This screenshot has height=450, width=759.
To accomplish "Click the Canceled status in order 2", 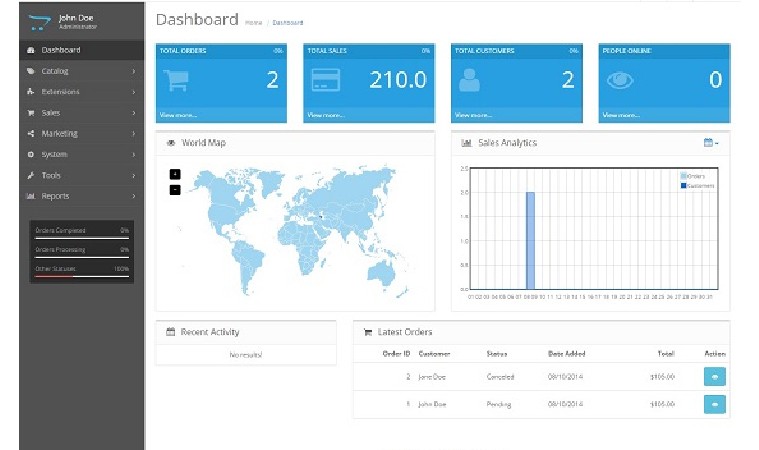I will (500, 376).
